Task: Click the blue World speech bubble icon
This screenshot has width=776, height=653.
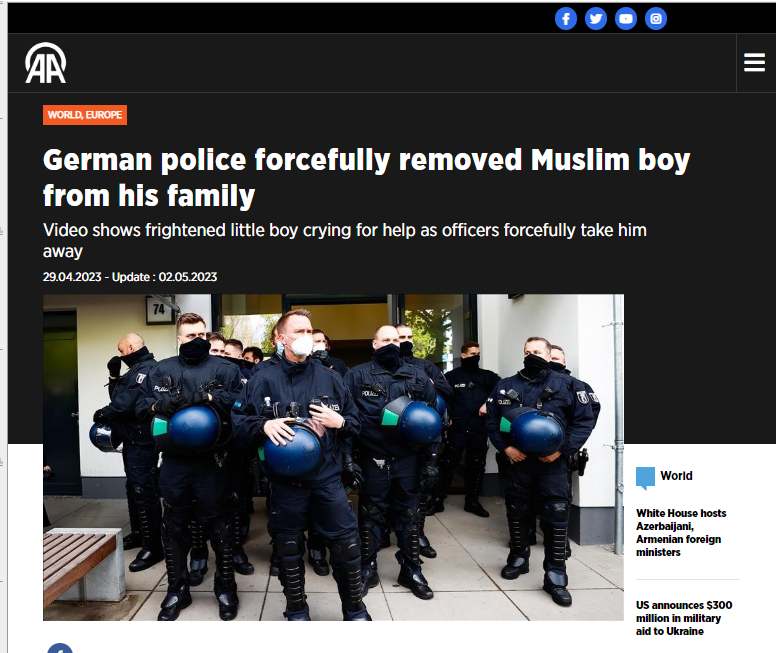Action: pyautogui.click(x=645, y=478)
